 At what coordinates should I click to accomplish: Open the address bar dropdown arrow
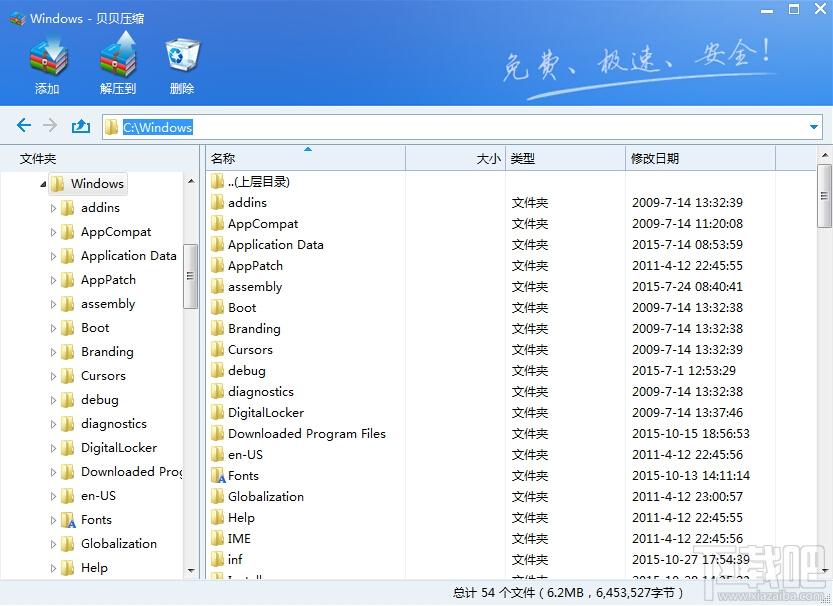pyautogui.click(x=813, y=127)
